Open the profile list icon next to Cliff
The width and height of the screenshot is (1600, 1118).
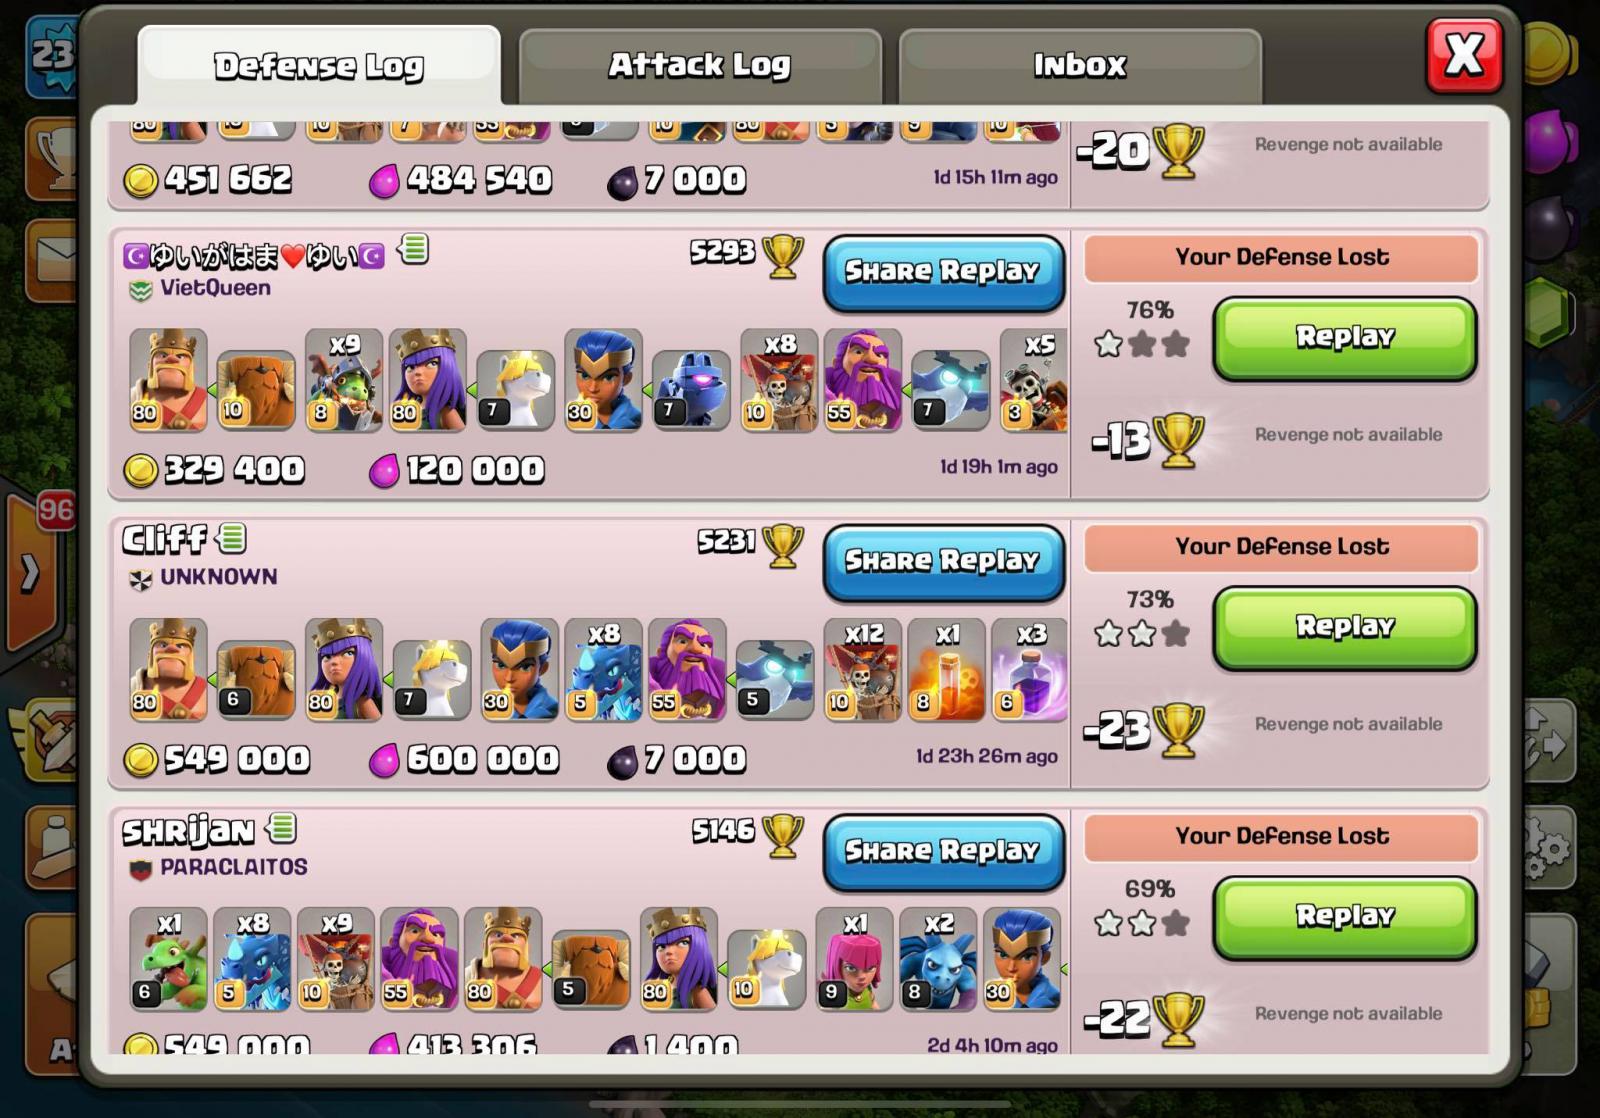coord(232,539)
